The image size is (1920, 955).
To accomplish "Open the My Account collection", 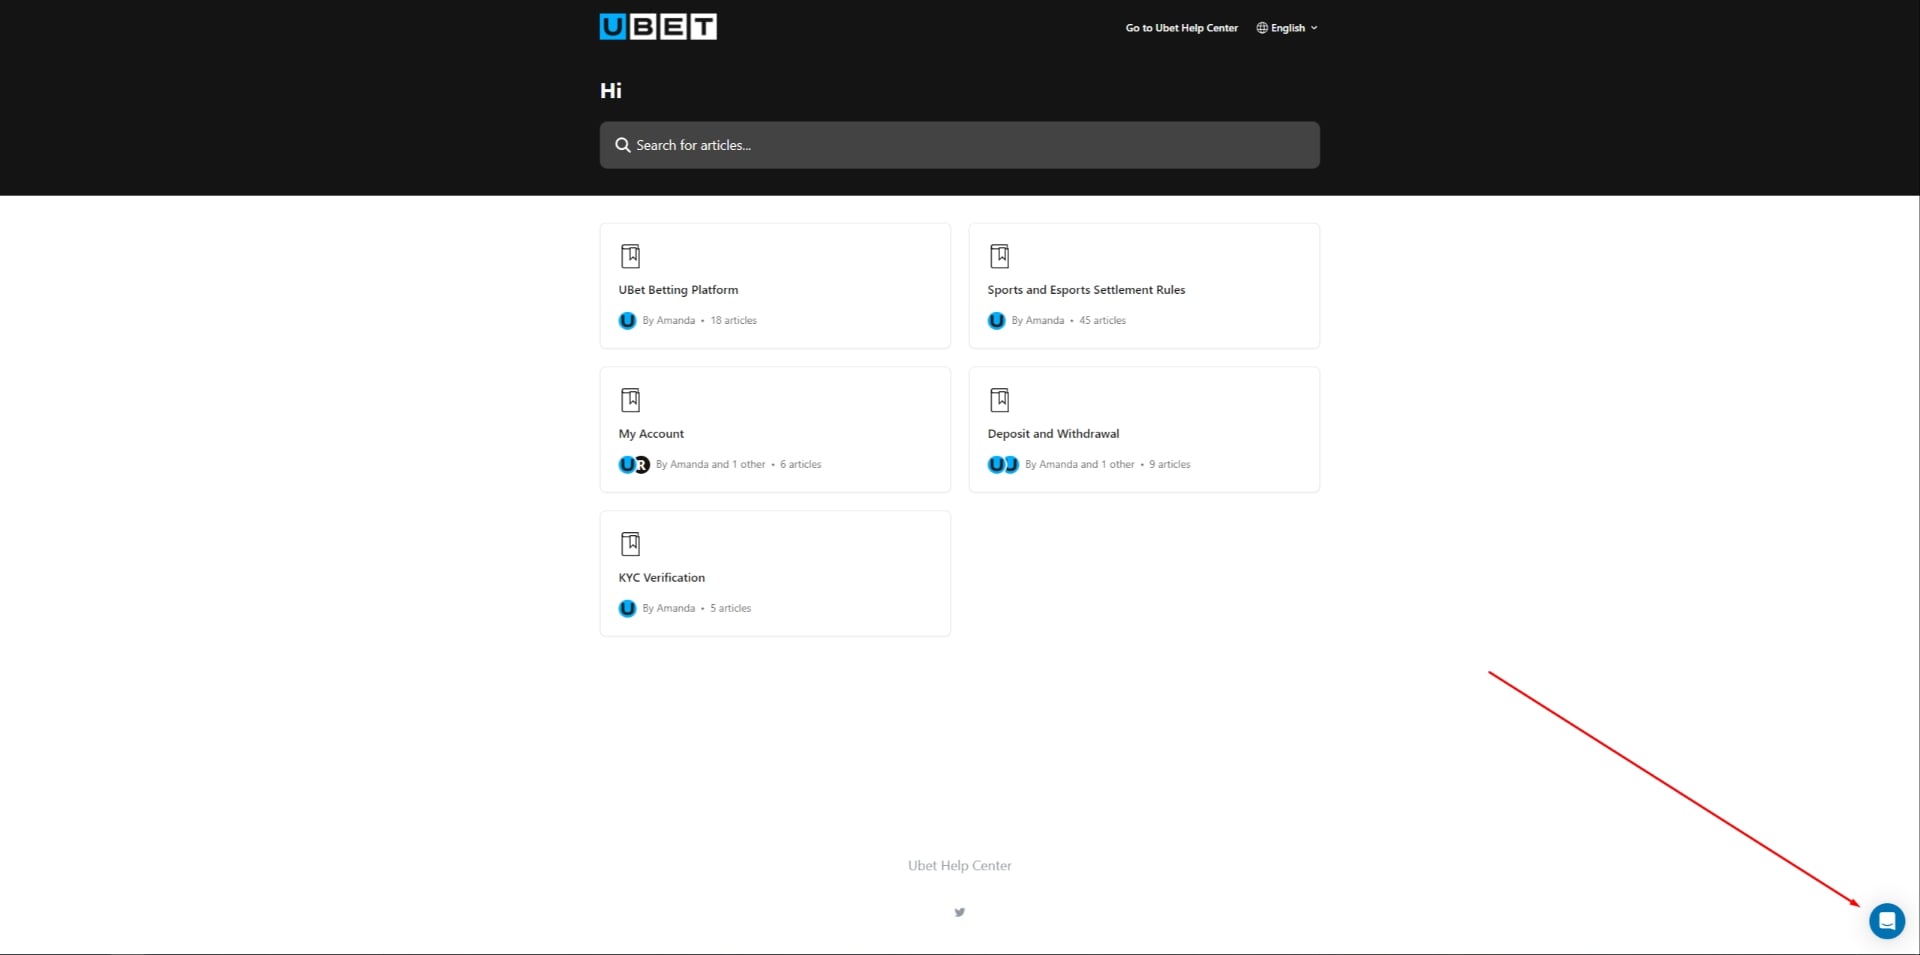I will pos(775,430).
